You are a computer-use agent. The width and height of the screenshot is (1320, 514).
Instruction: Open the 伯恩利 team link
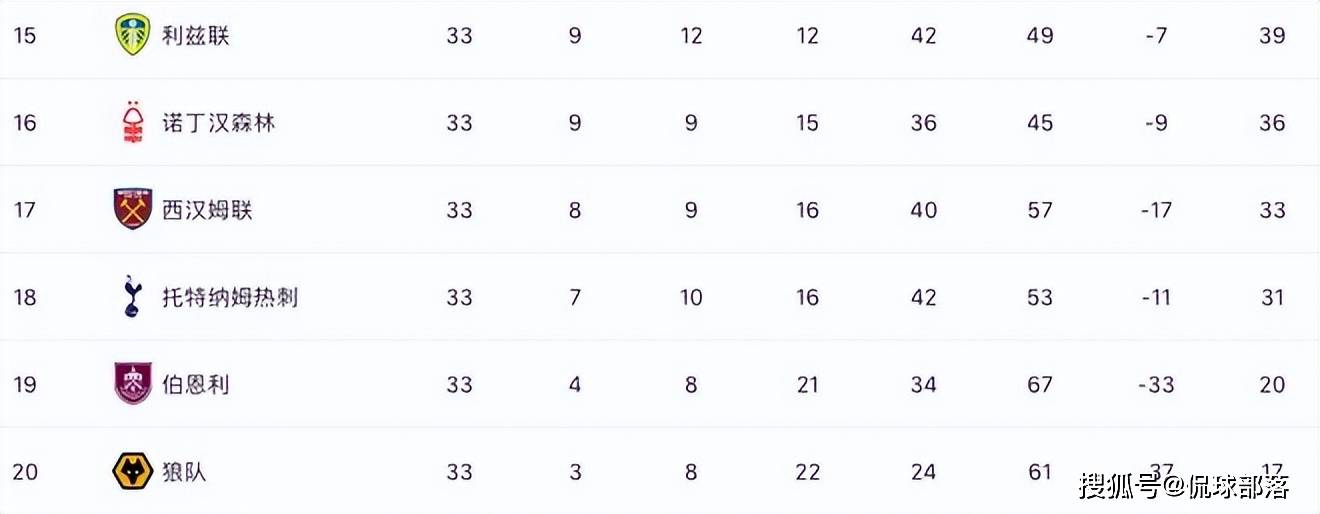pos(196,384)
